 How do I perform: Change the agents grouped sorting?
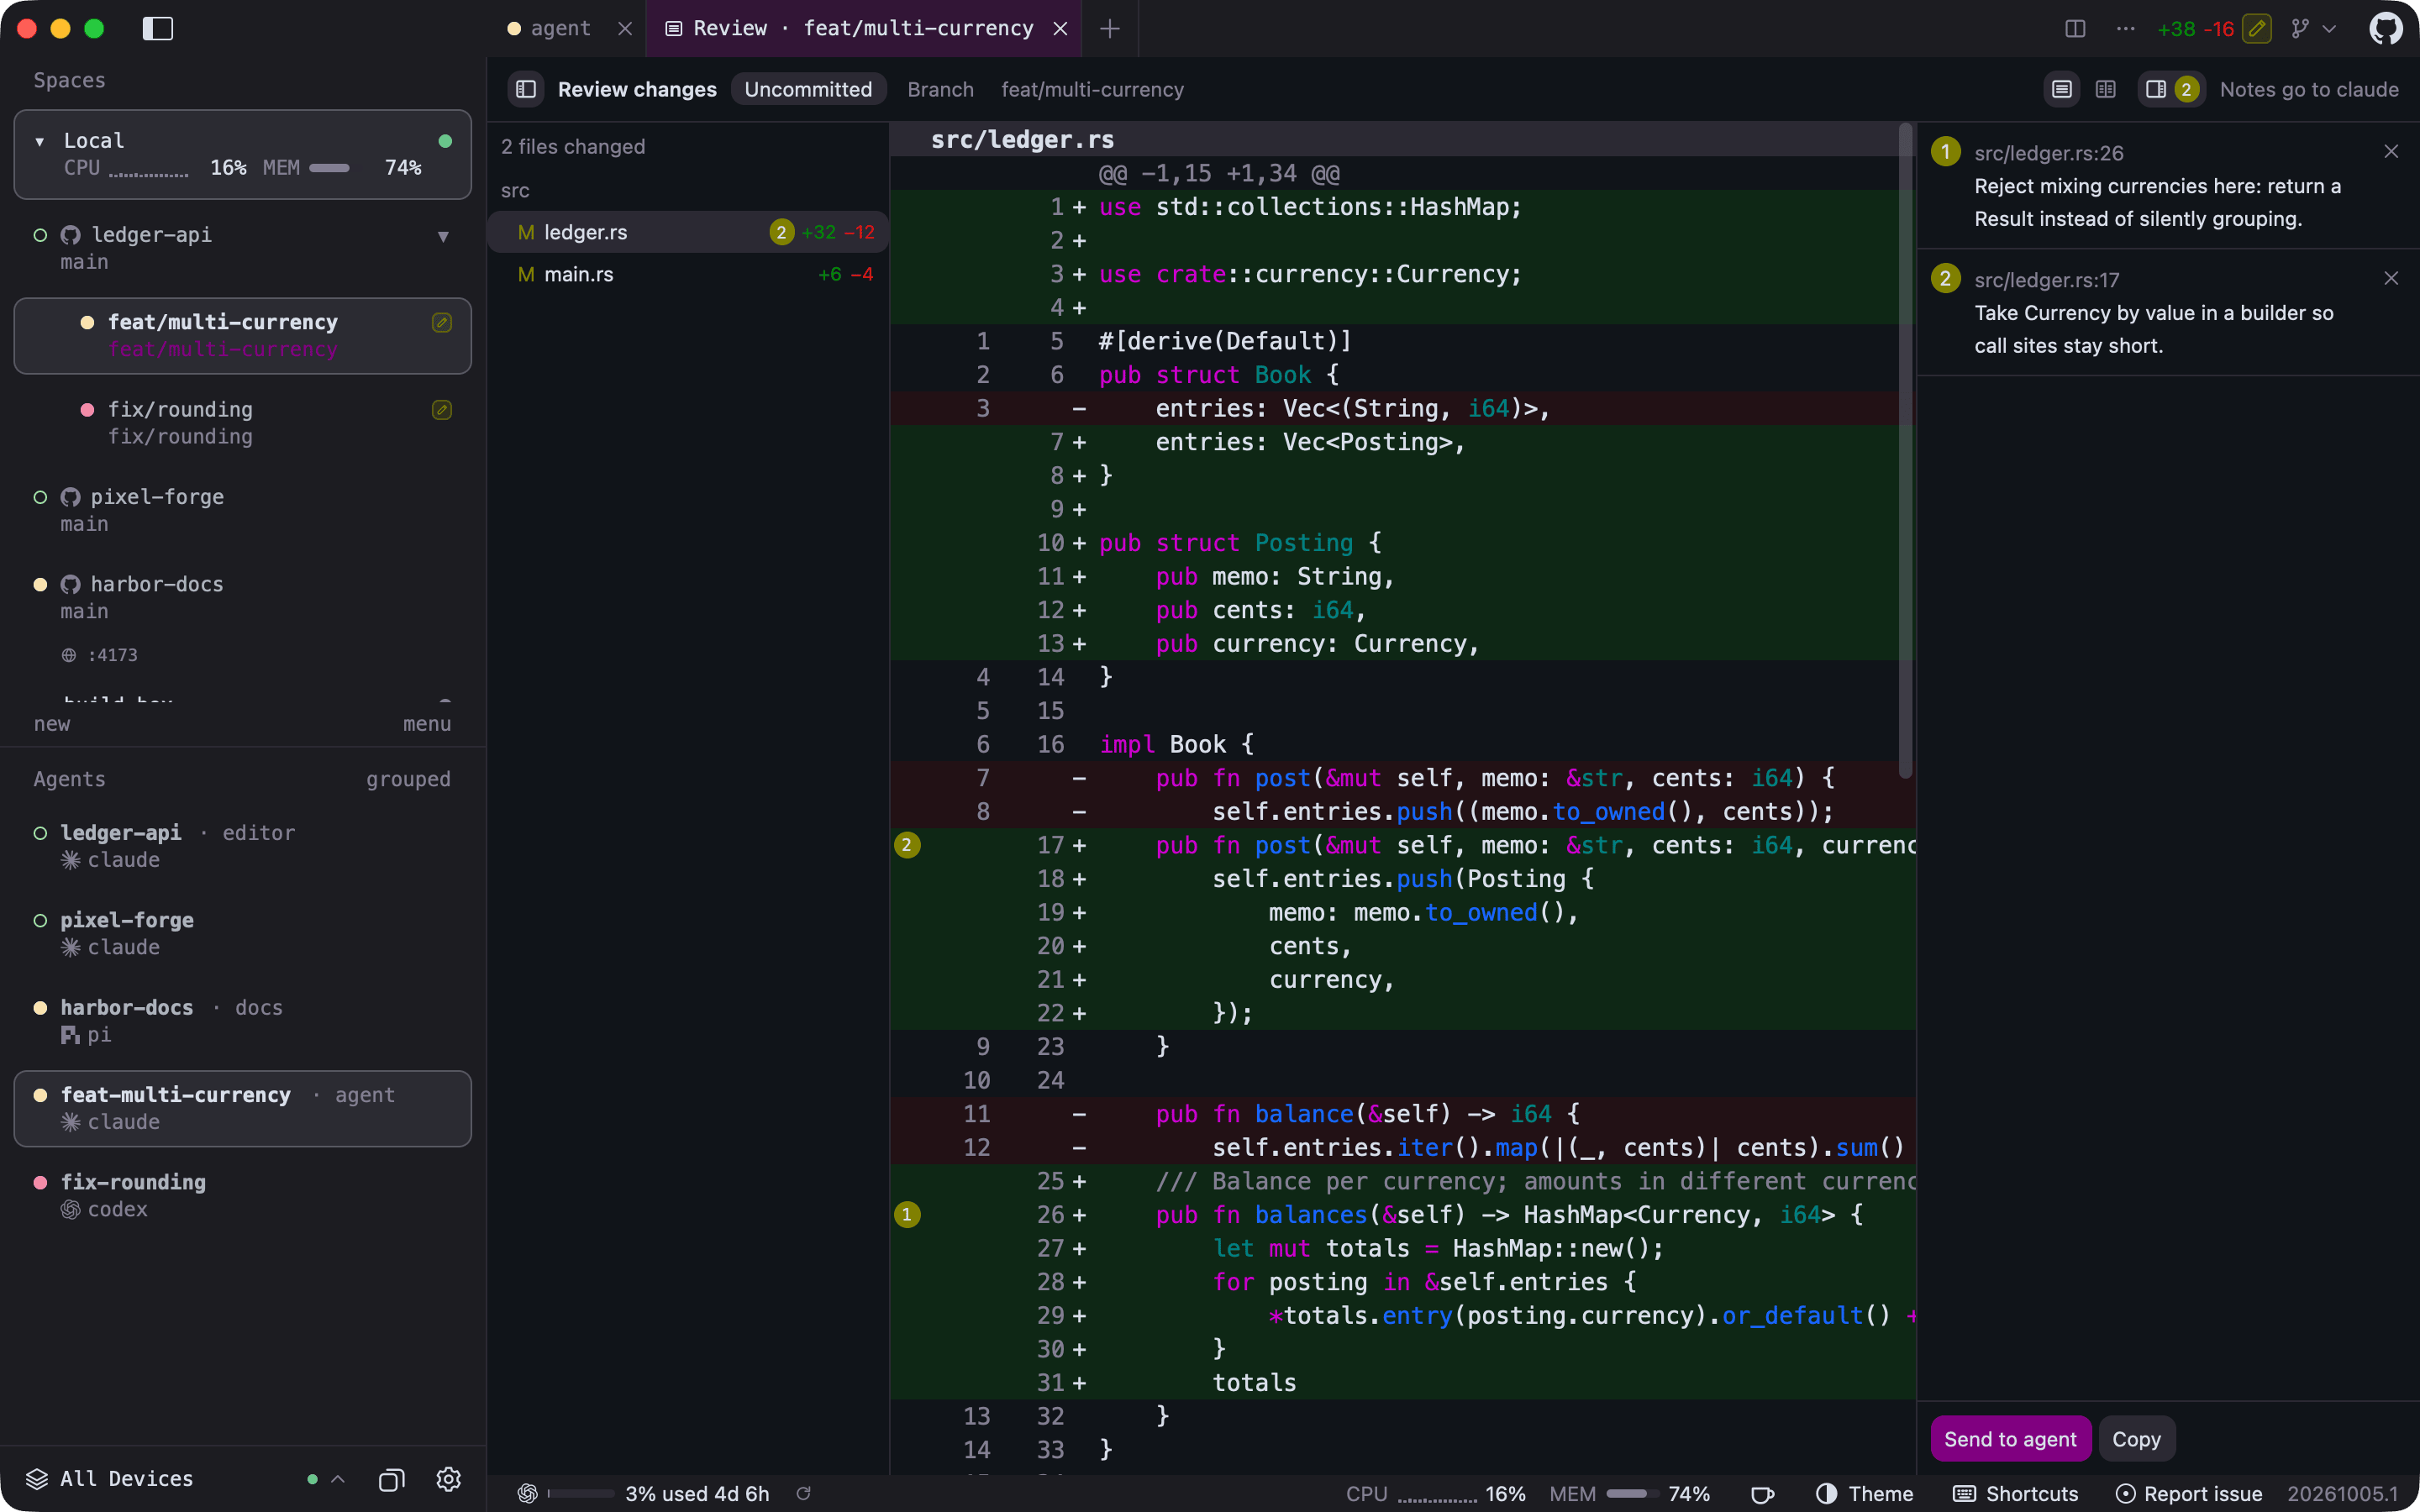coord(408,780)
